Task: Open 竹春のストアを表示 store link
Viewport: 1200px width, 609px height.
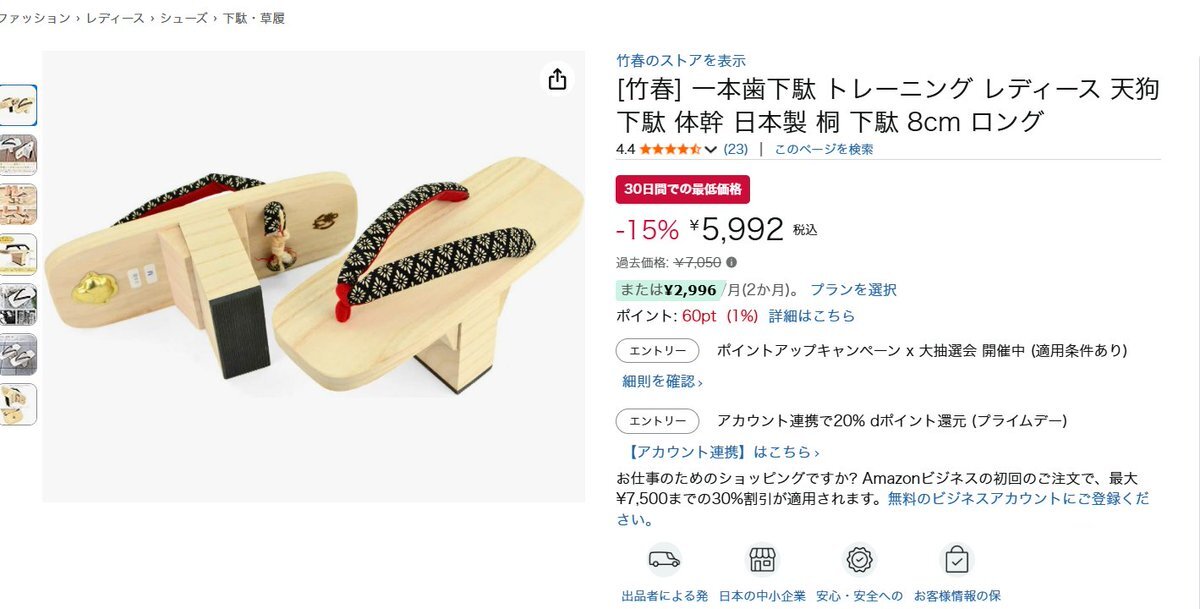Action: click(x=681, y=60)
